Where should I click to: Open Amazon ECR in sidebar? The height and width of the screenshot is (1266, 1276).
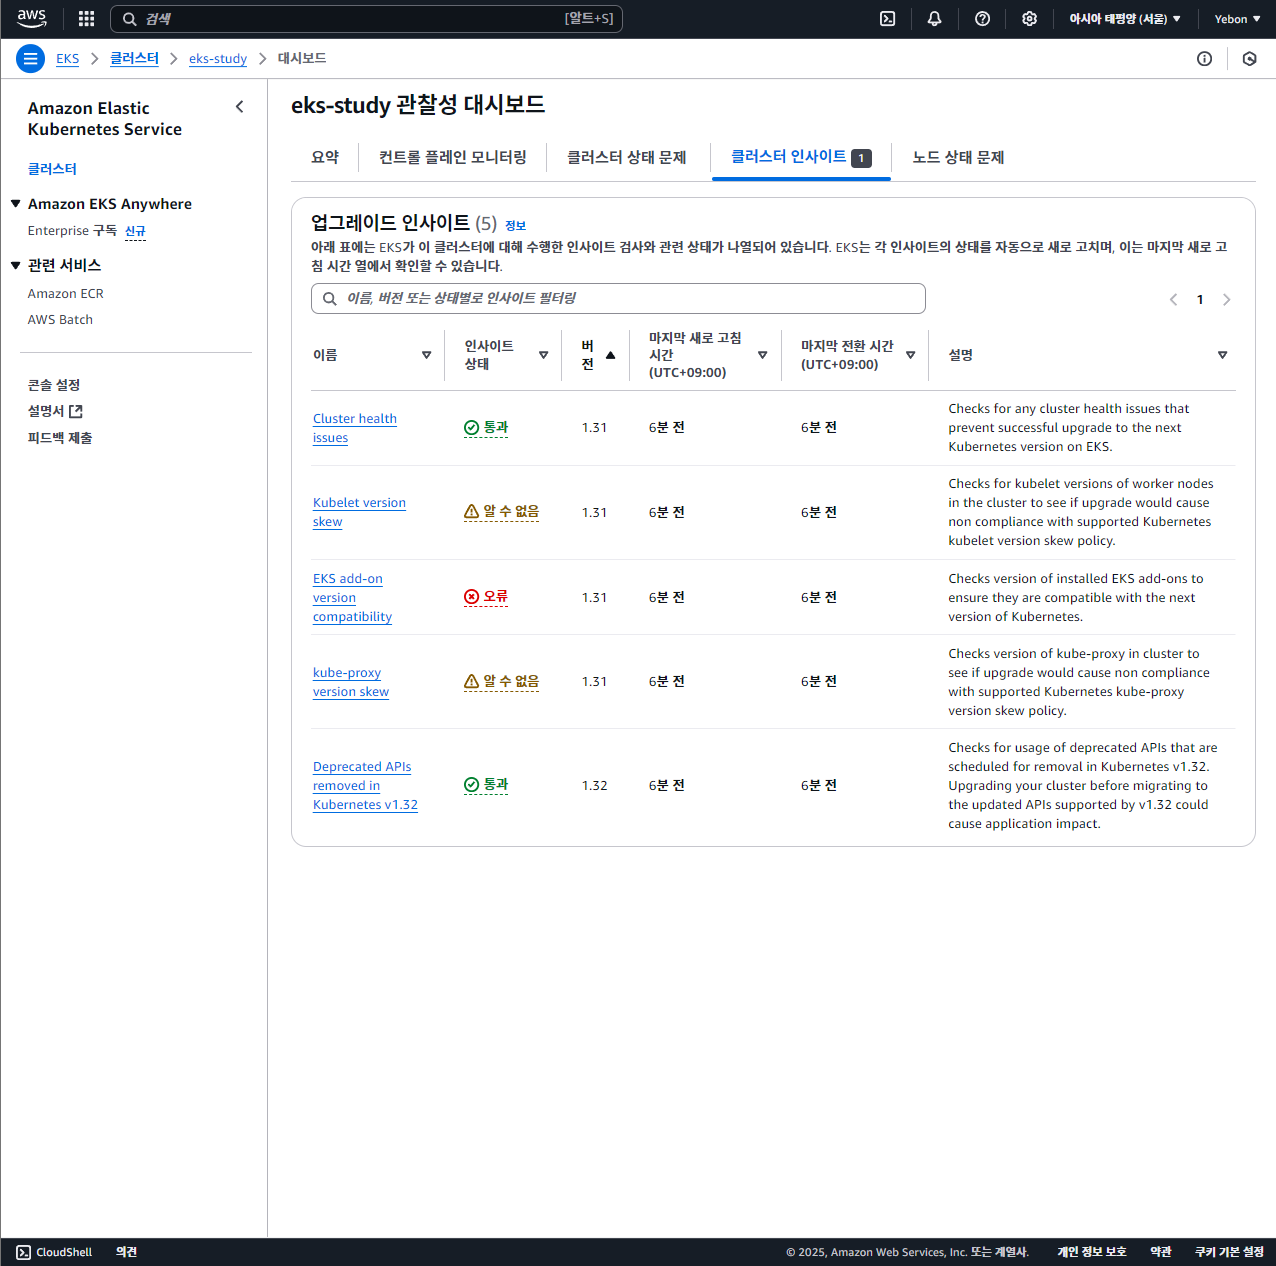66,294
